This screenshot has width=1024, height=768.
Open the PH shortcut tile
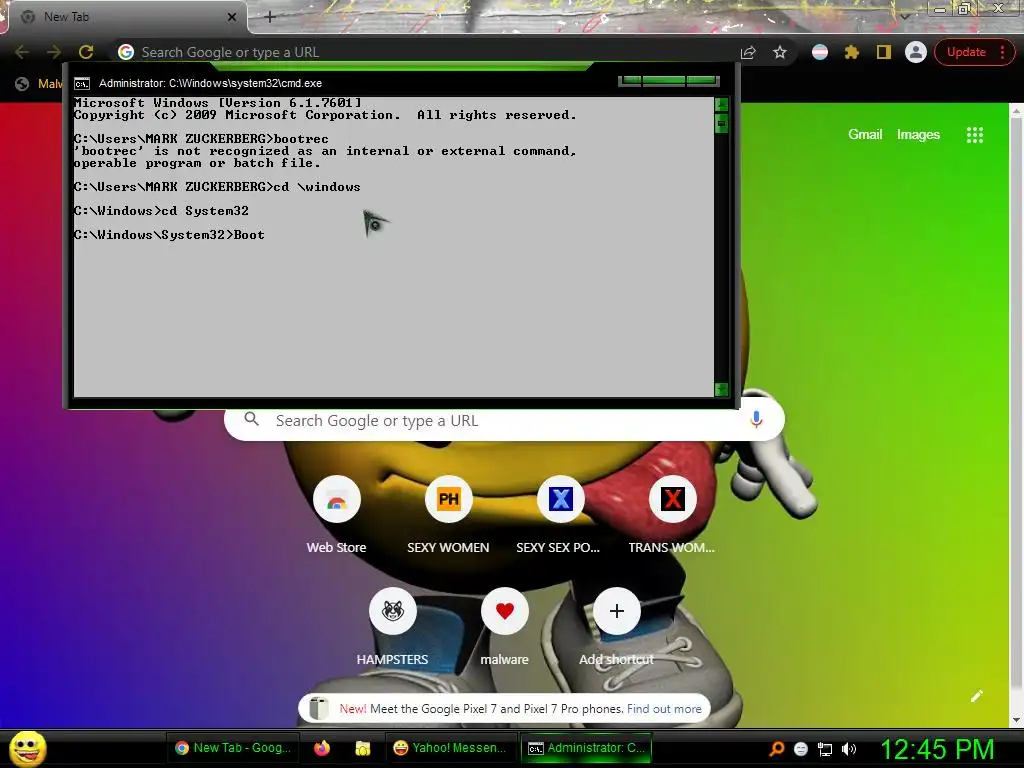[449, 500]
